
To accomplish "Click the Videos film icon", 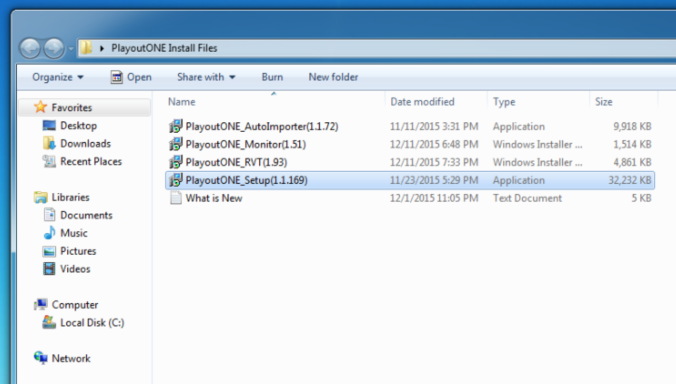I will click(x=49, y=268).
